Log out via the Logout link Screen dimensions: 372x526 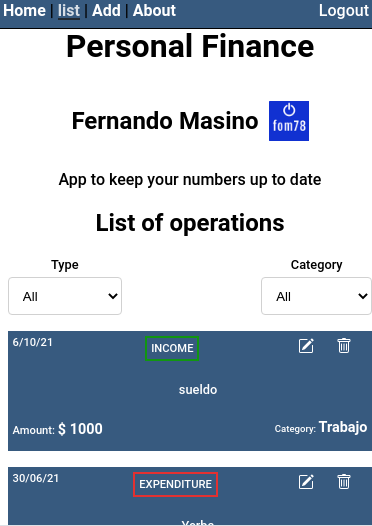pyautogui.click(x=344, y=10)
